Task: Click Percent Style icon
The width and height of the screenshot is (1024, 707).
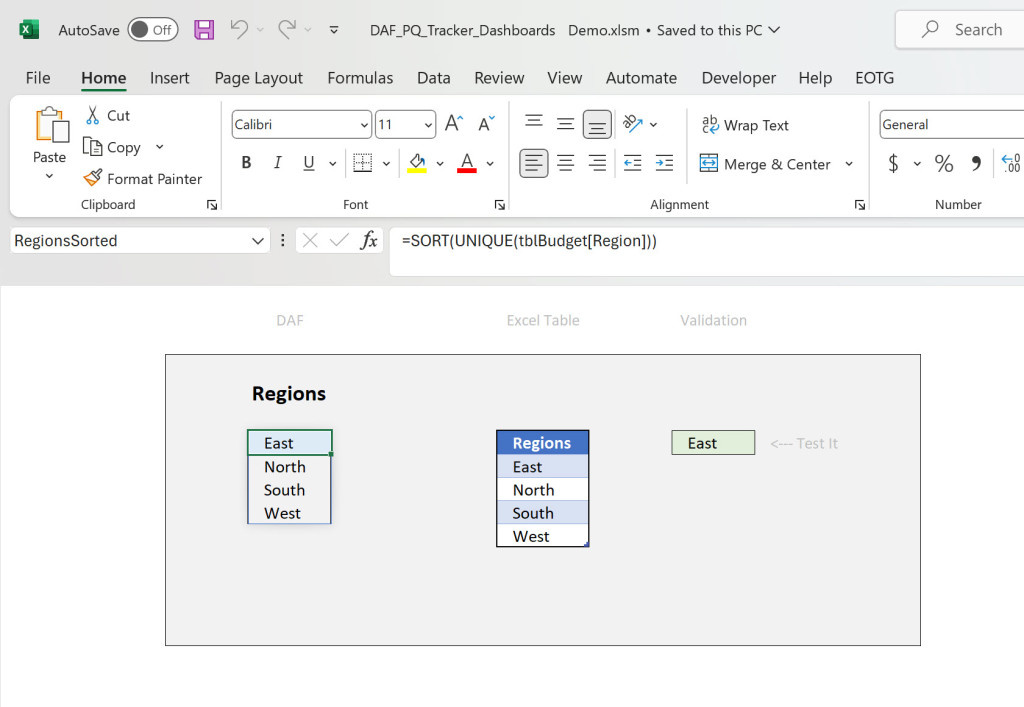Action: pos(944,163)
